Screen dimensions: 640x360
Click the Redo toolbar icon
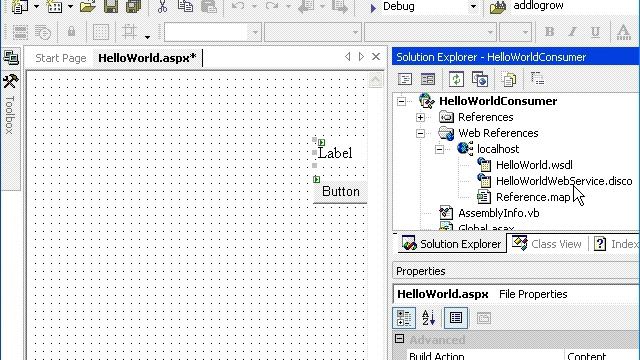point(272,7)
